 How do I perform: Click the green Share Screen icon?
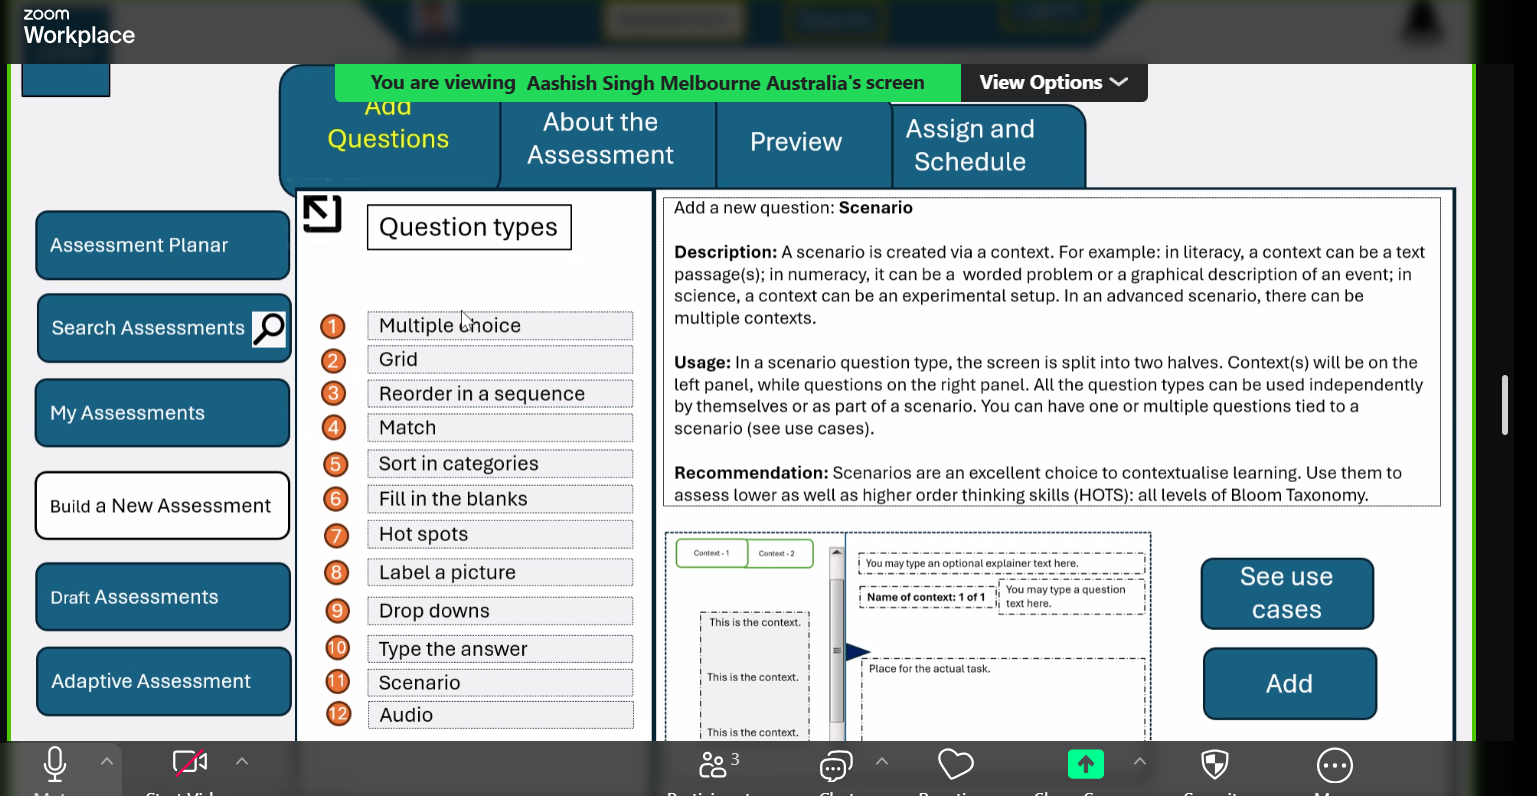click(1085, 765)
